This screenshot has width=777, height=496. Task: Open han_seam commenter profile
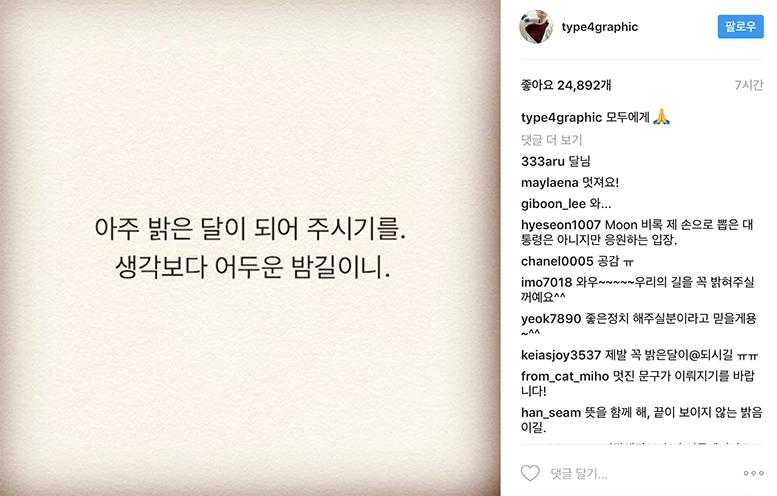point(551,412)
